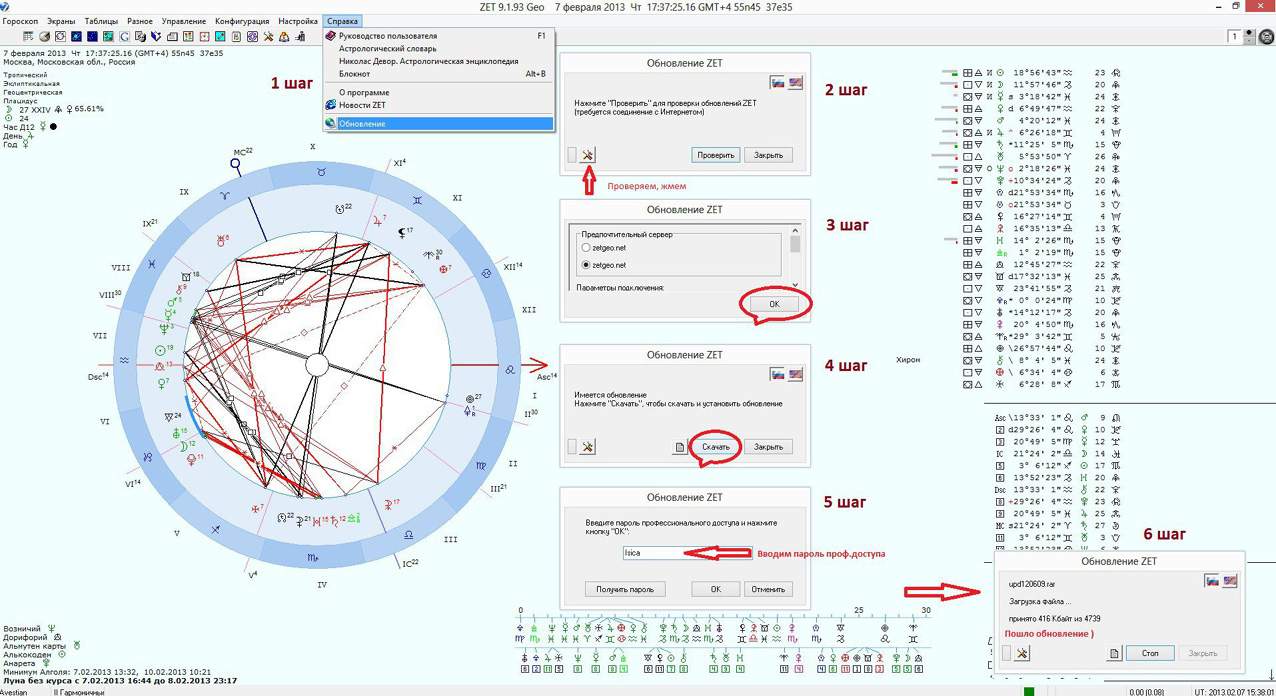Image resolution: width=1276 pixels, height=696 pixels.
Task: Select the unselected zetgeo.net server option
Action: click(586, 246)
